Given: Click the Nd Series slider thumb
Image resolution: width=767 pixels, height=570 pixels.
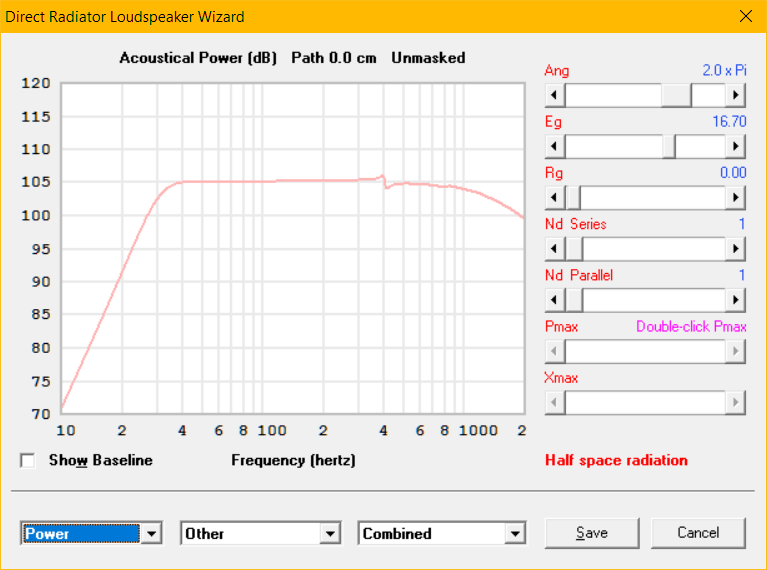Looking at the screenshot, I should click(574, 249).
